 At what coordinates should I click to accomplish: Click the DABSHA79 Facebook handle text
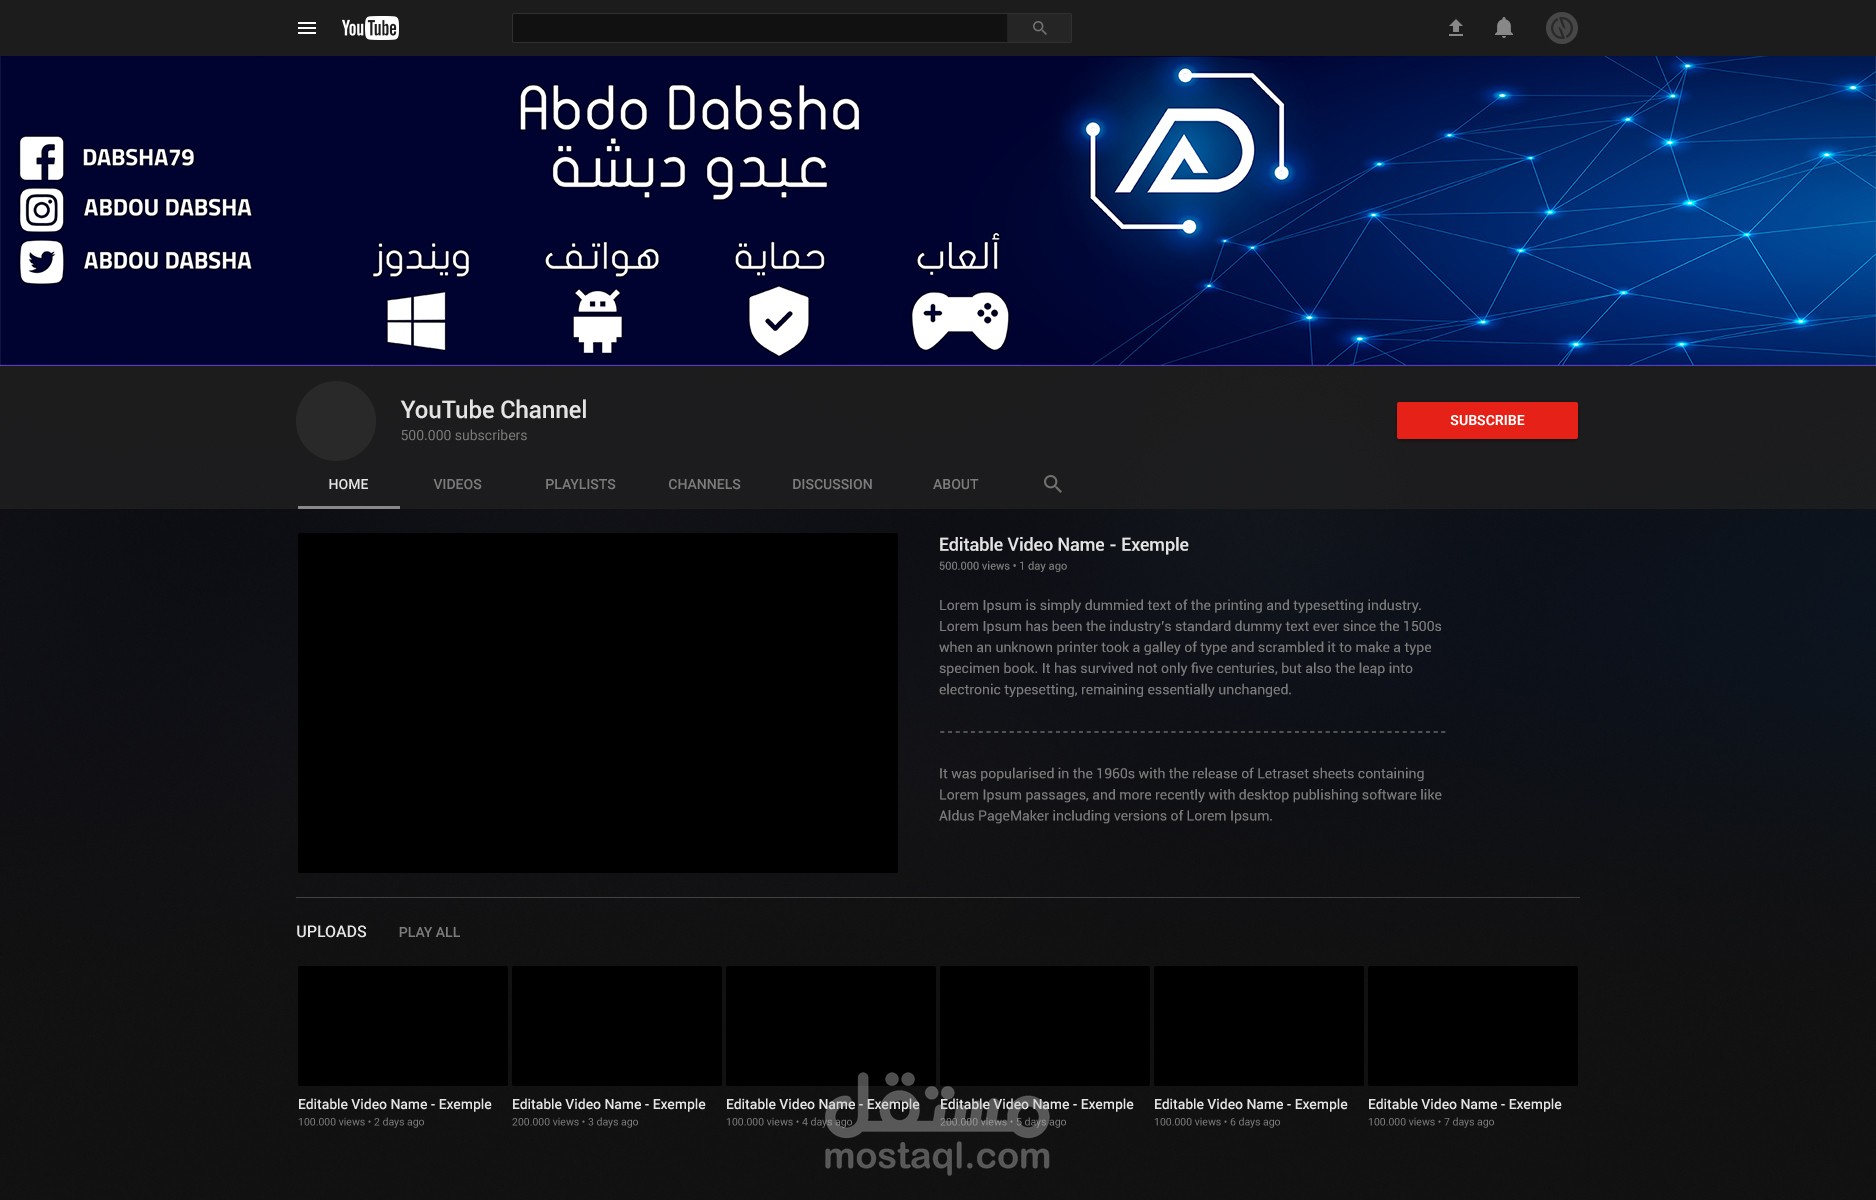(138, 158)
